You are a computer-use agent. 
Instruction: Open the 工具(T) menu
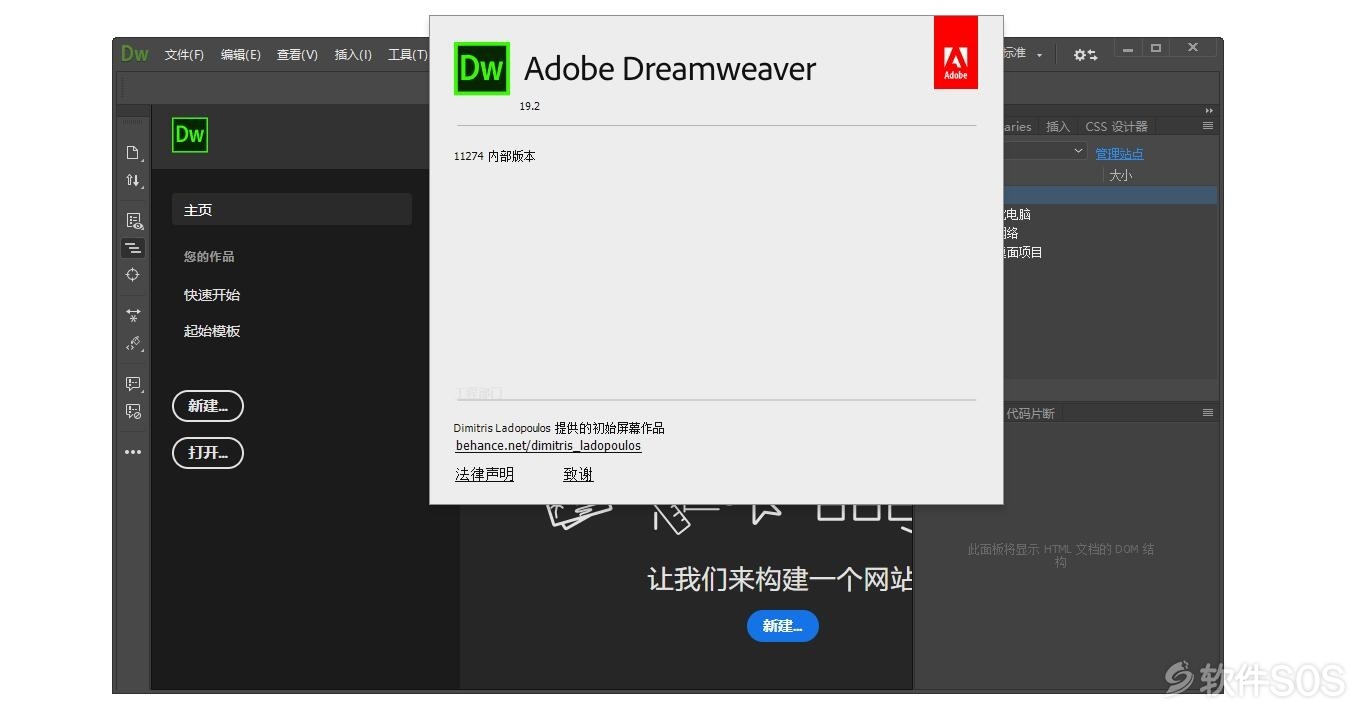click(x=408, y=55)
